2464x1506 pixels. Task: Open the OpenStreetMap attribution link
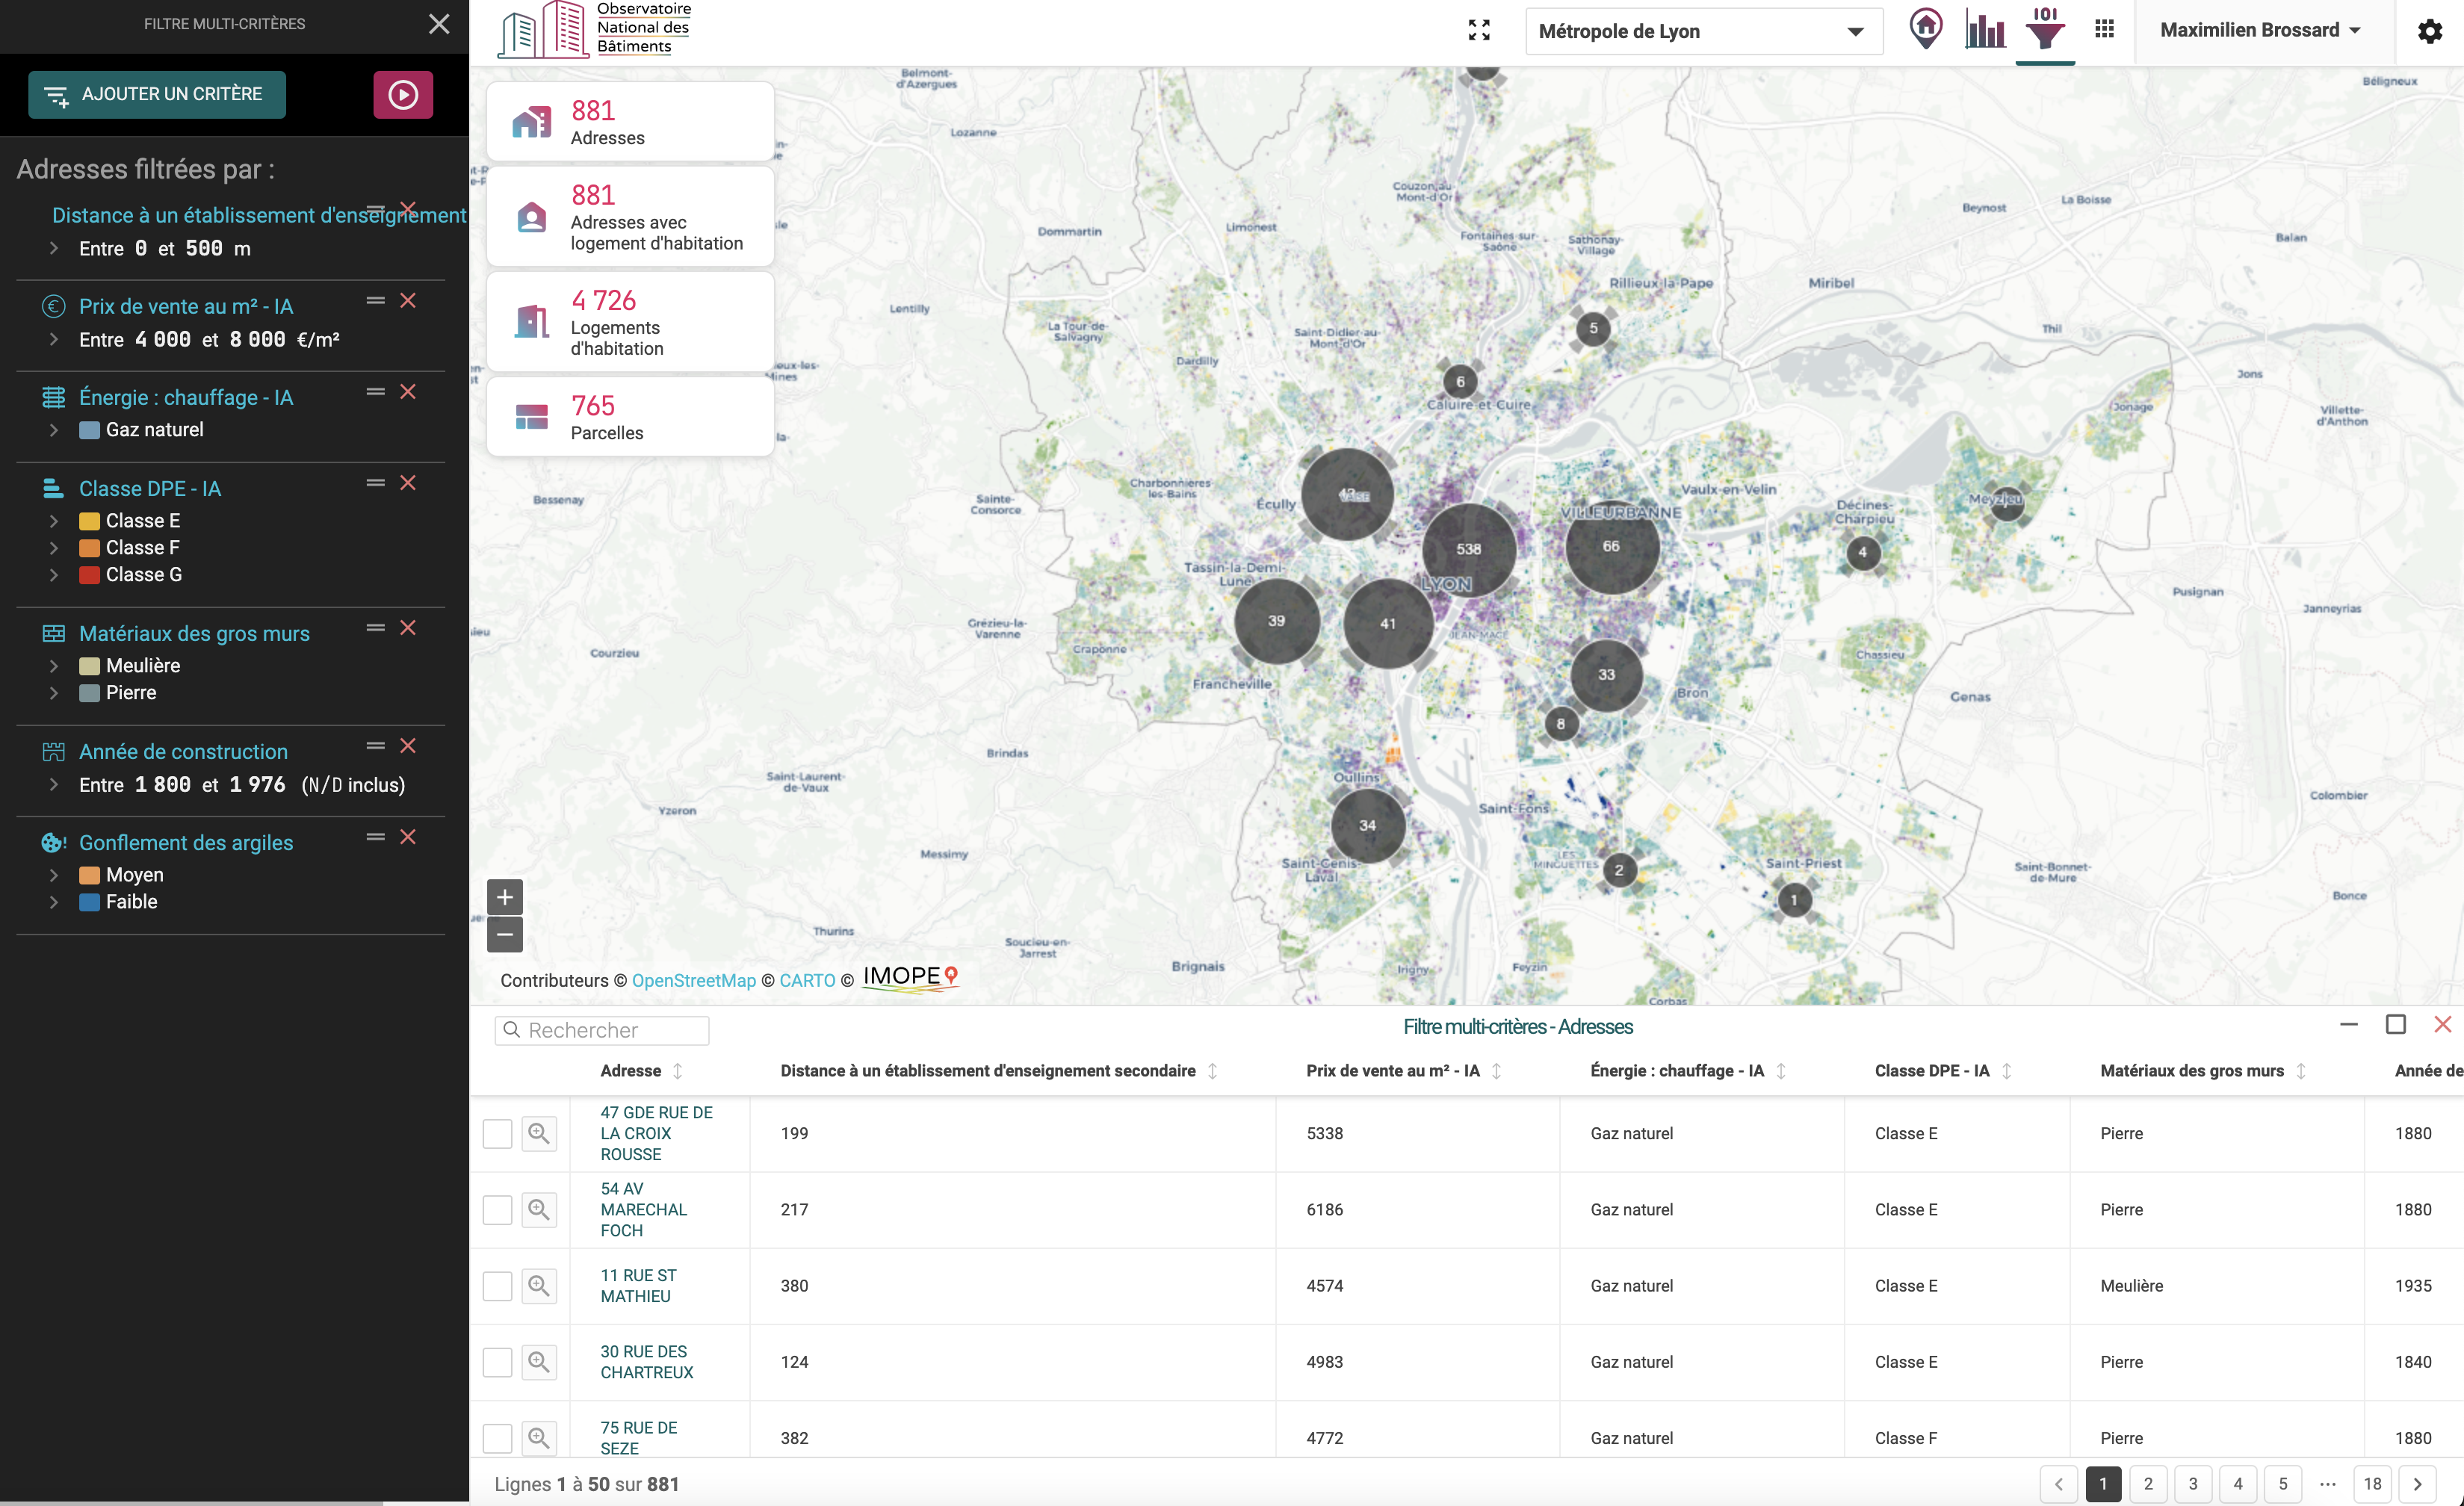pos(693,980)
